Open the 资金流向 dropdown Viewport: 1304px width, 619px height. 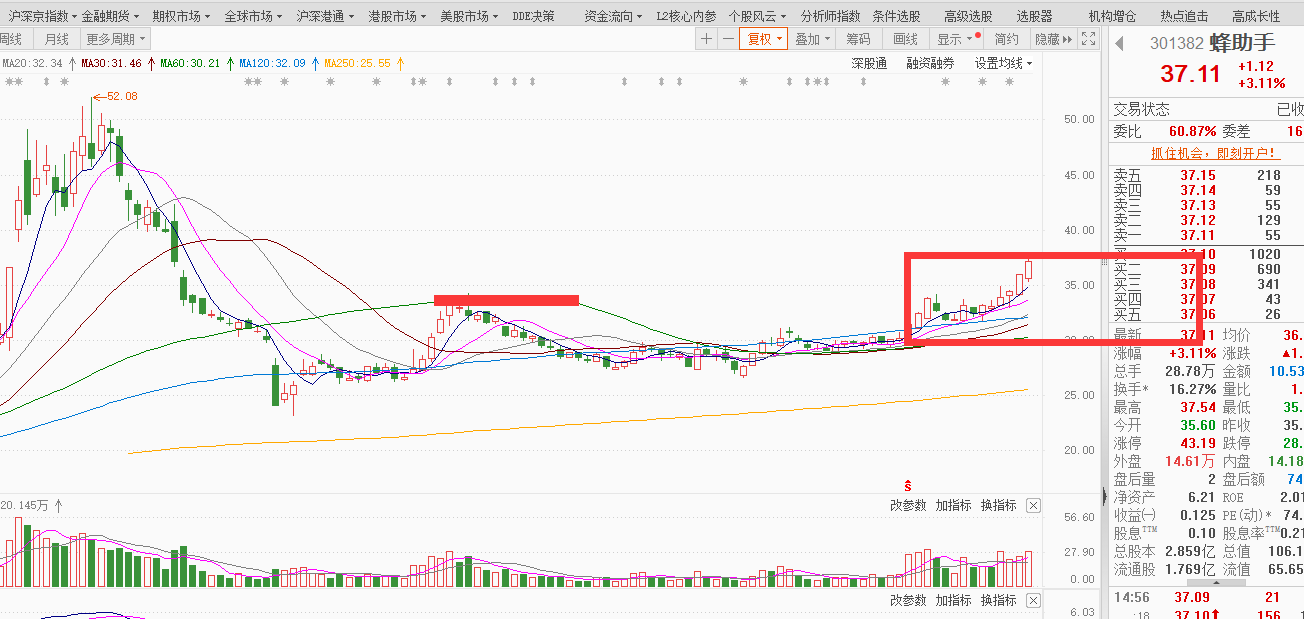click(613, 16)
